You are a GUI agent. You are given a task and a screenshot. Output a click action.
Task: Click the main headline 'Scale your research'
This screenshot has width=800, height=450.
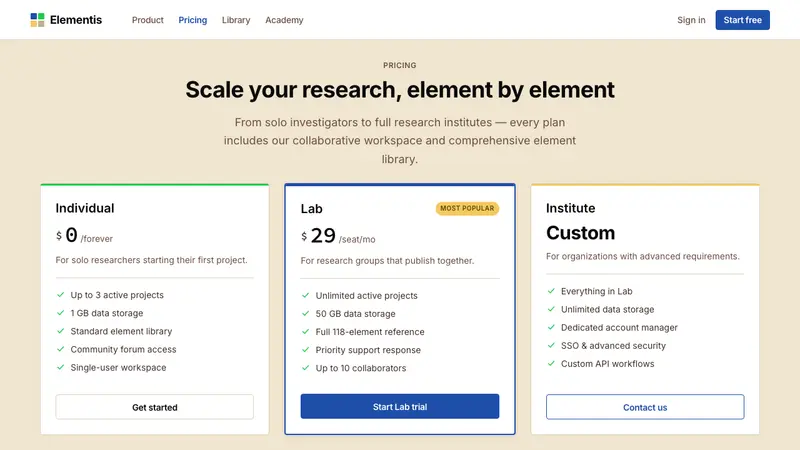(x=400, y=90)
